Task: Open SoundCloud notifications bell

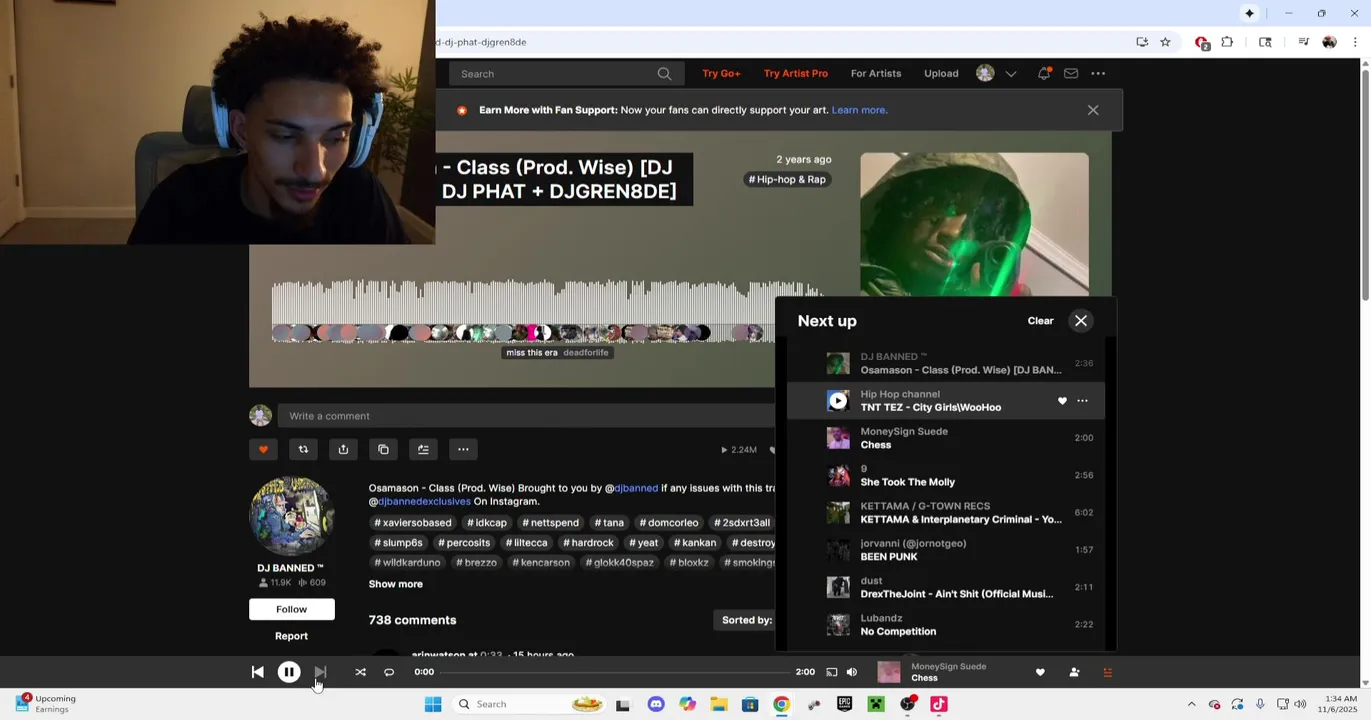Action: click(x=1044, y=74)
